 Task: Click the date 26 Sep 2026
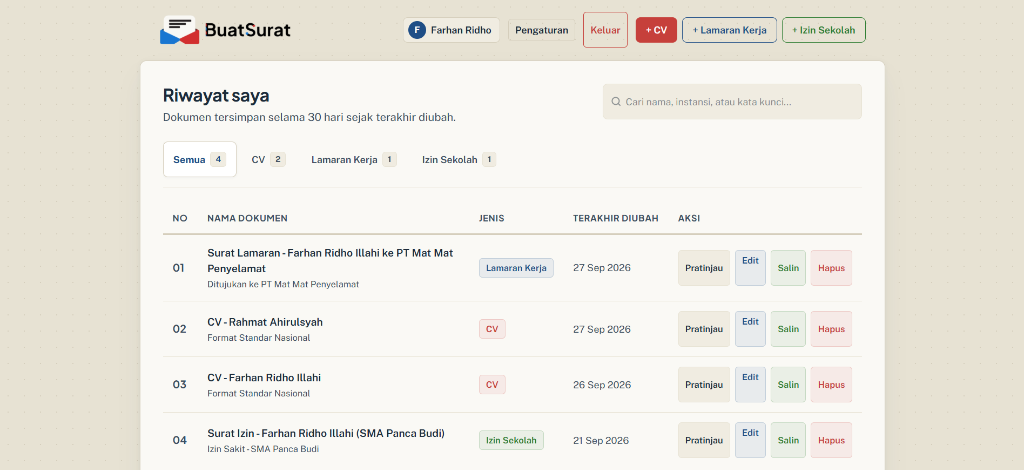tap(602, 384)
